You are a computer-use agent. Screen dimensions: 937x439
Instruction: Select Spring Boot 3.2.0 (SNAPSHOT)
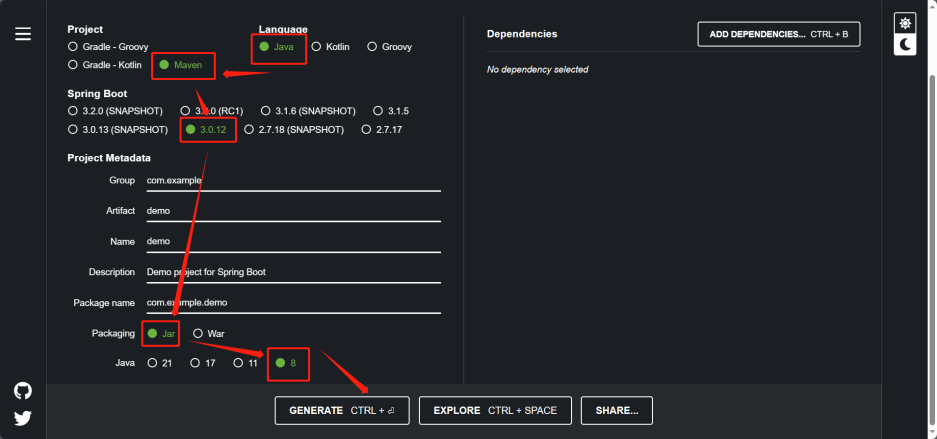115,111
